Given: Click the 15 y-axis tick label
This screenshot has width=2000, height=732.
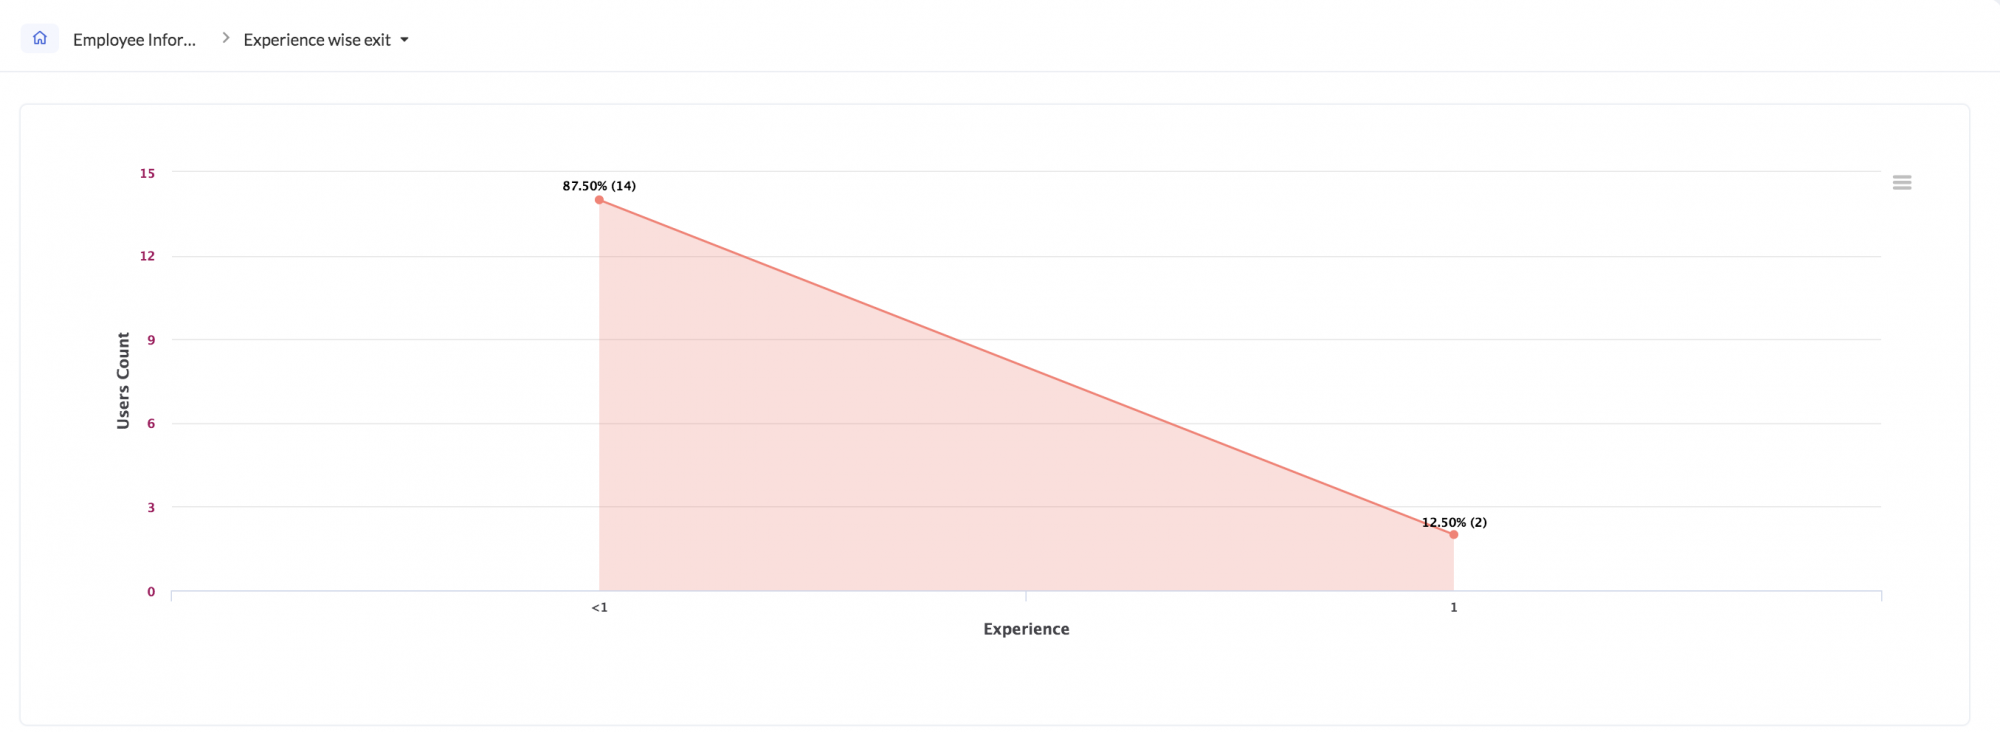Looking at the screenshot, I should (x=147, y=173).
